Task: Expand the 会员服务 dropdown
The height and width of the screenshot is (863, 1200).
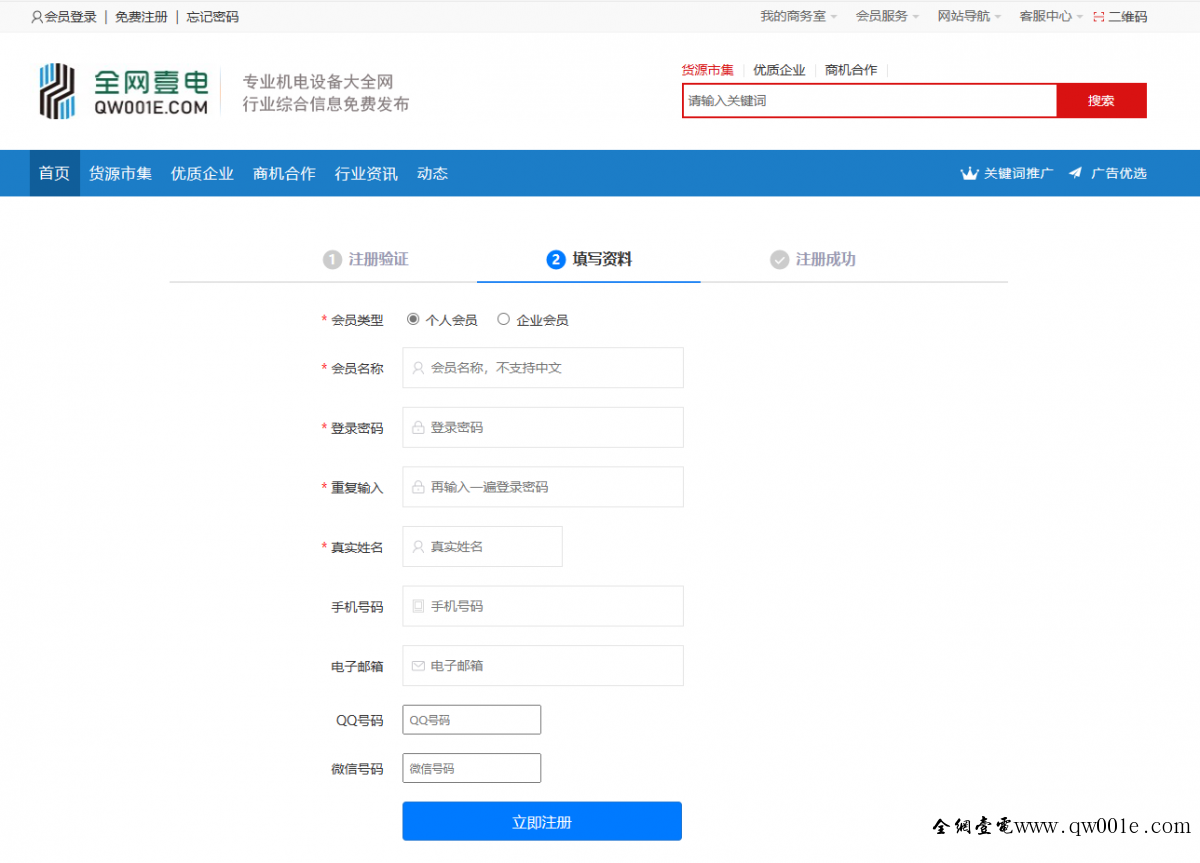Action: click(x=888, y=16)
